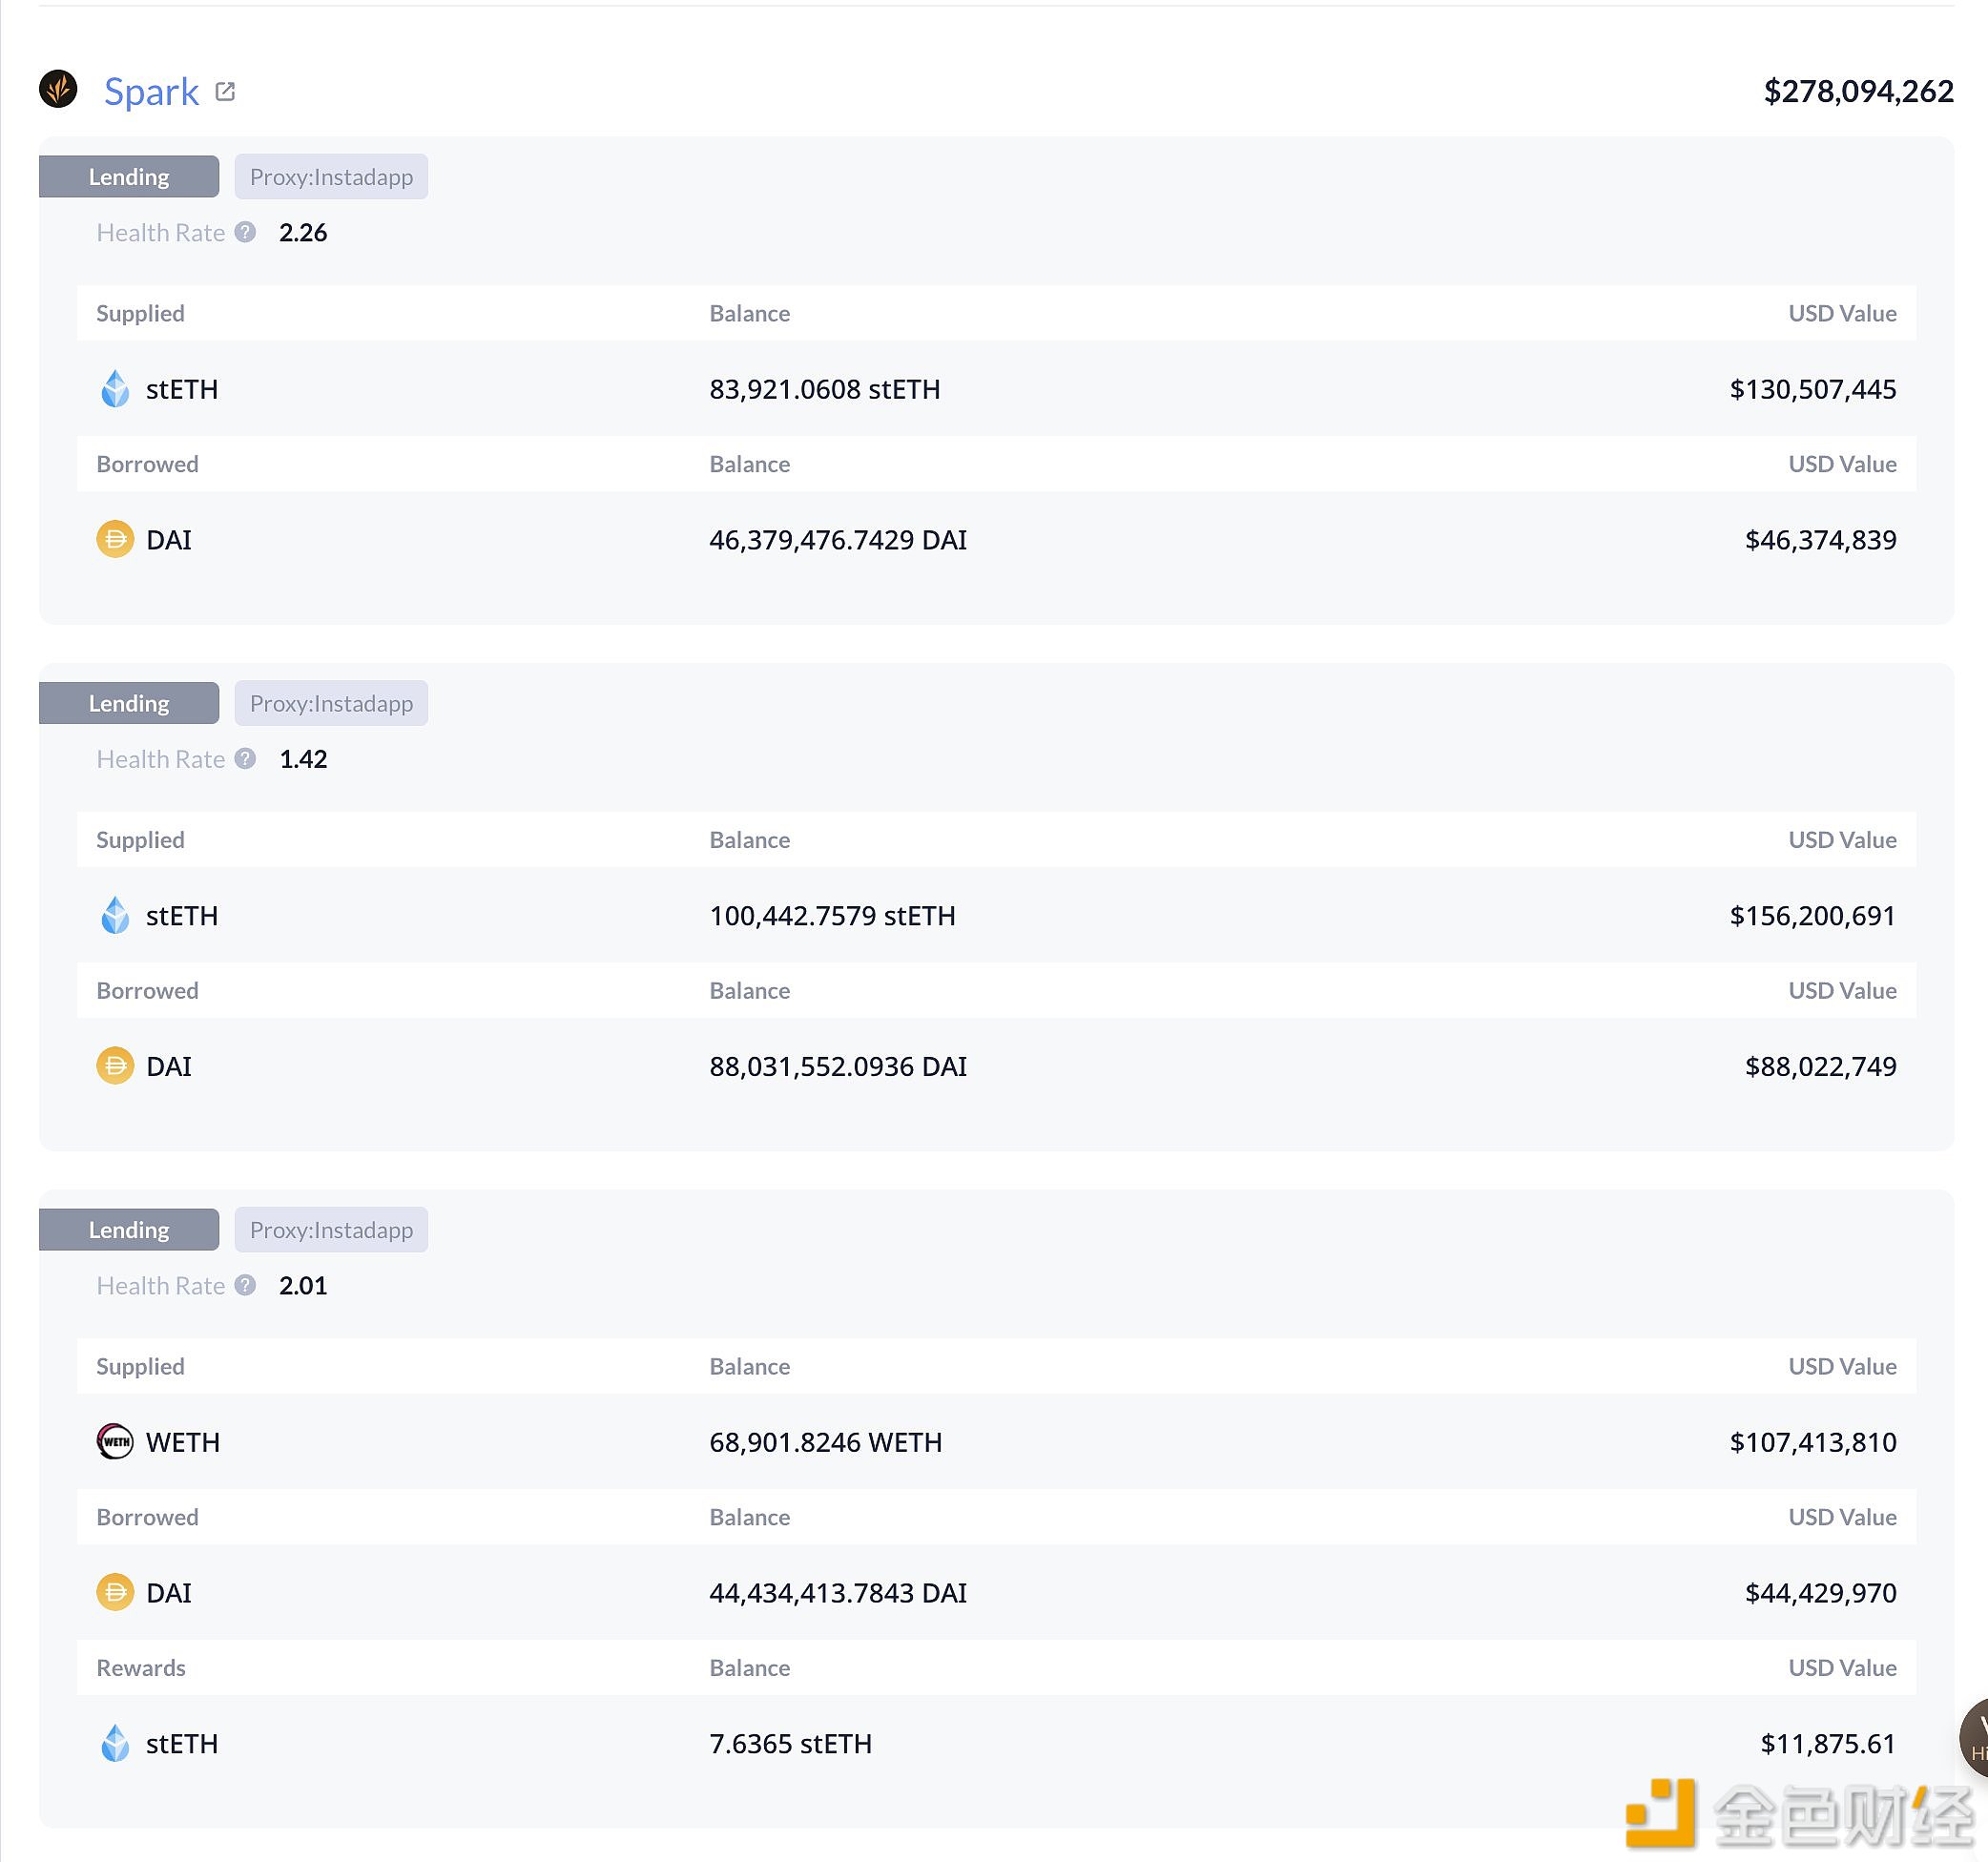The image size is (1988, 1862).
Task: Click balance 68,901.8246 WETH
Action: [826, 1442]
